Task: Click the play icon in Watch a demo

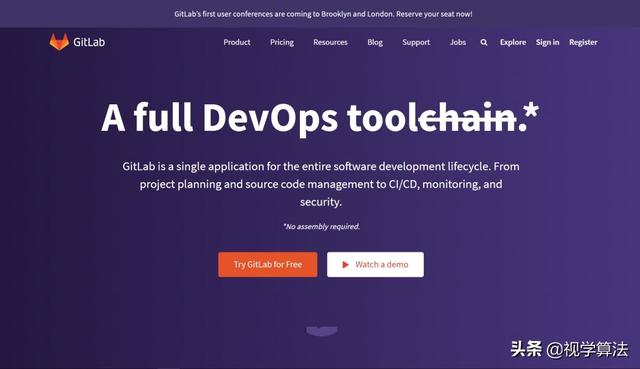Action: 345,265
